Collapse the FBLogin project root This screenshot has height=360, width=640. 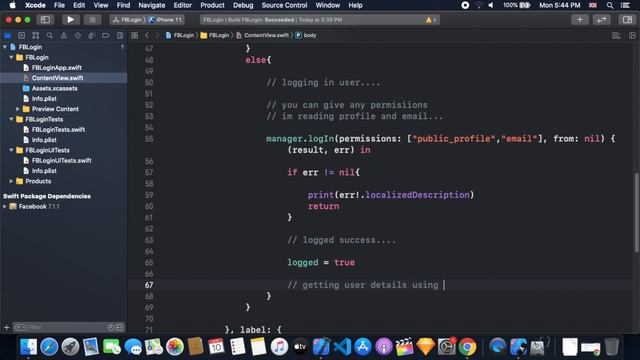coord(5,47)
